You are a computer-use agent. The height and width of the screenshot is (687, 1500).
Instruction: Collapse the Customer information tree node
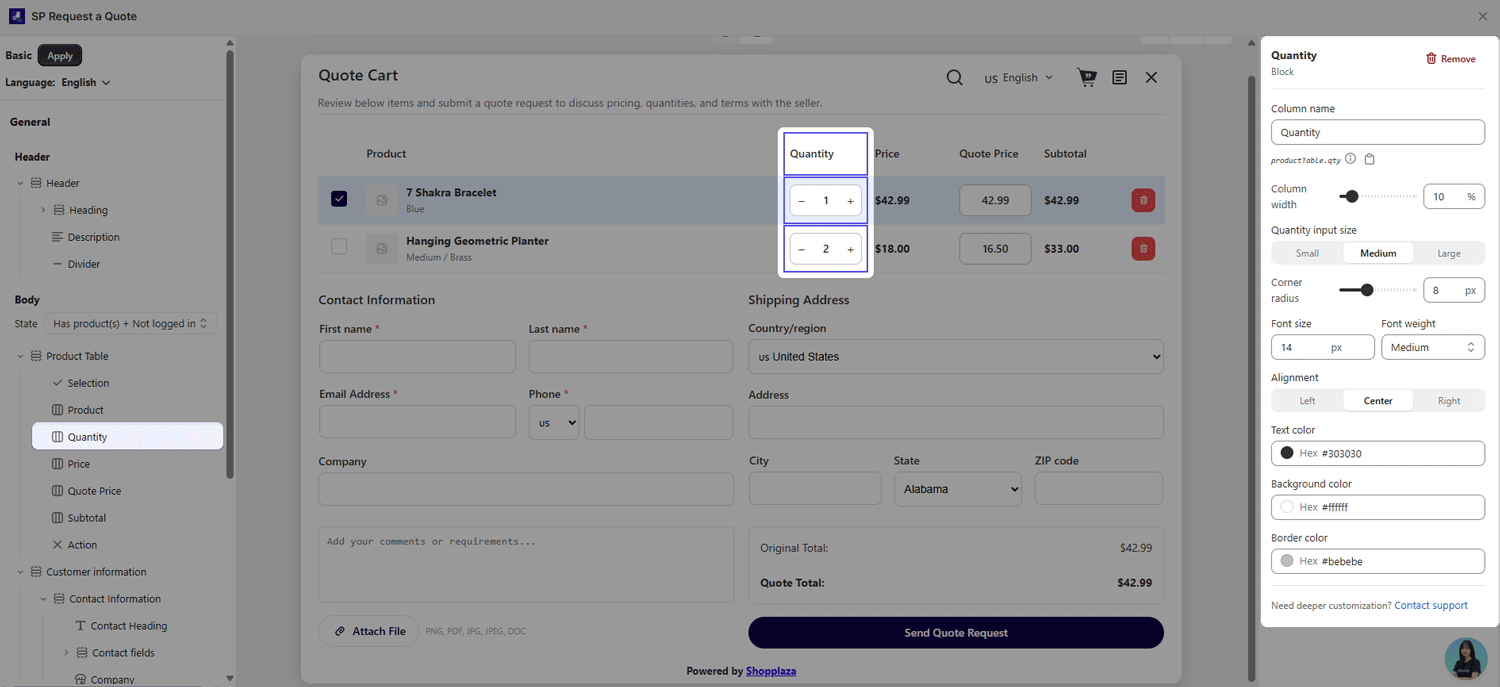20,572
